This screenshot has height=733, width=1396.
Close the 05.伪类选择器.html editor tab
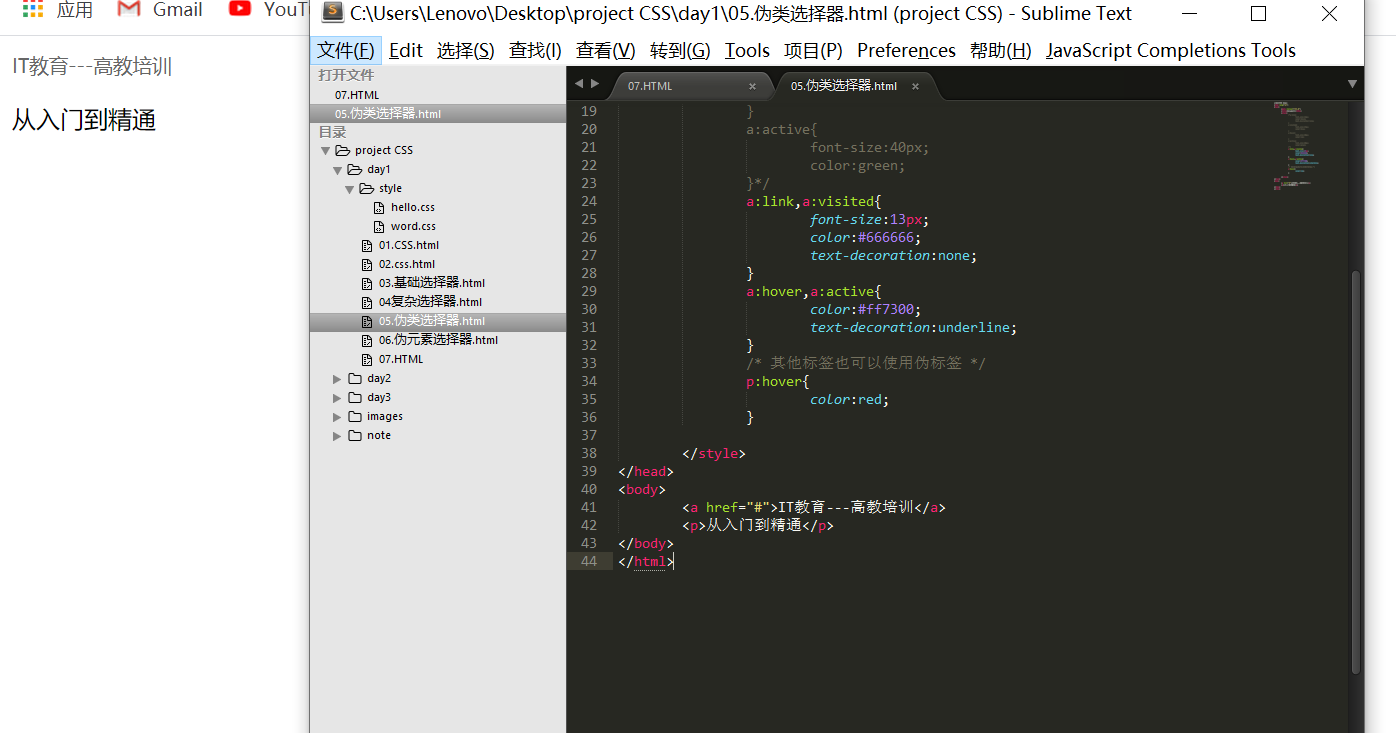click(913, 87)
